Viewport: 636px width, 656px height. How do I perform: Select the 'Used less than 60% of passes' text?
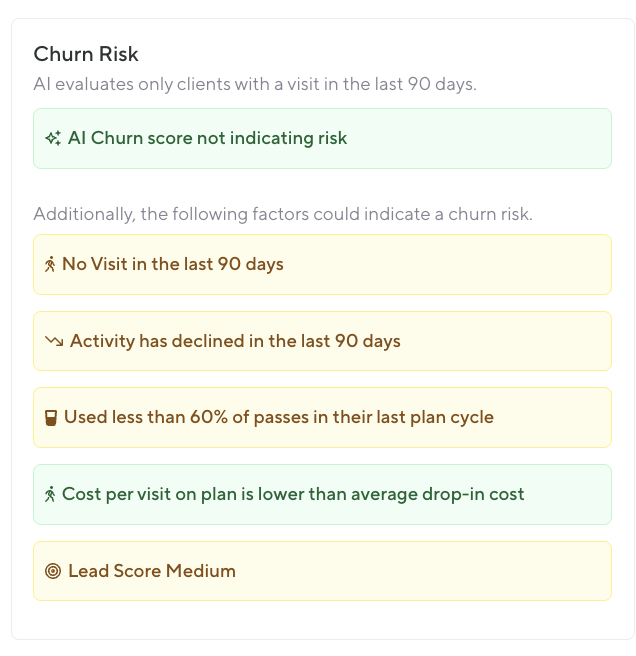pyautogui.click(x=278, y=417)
